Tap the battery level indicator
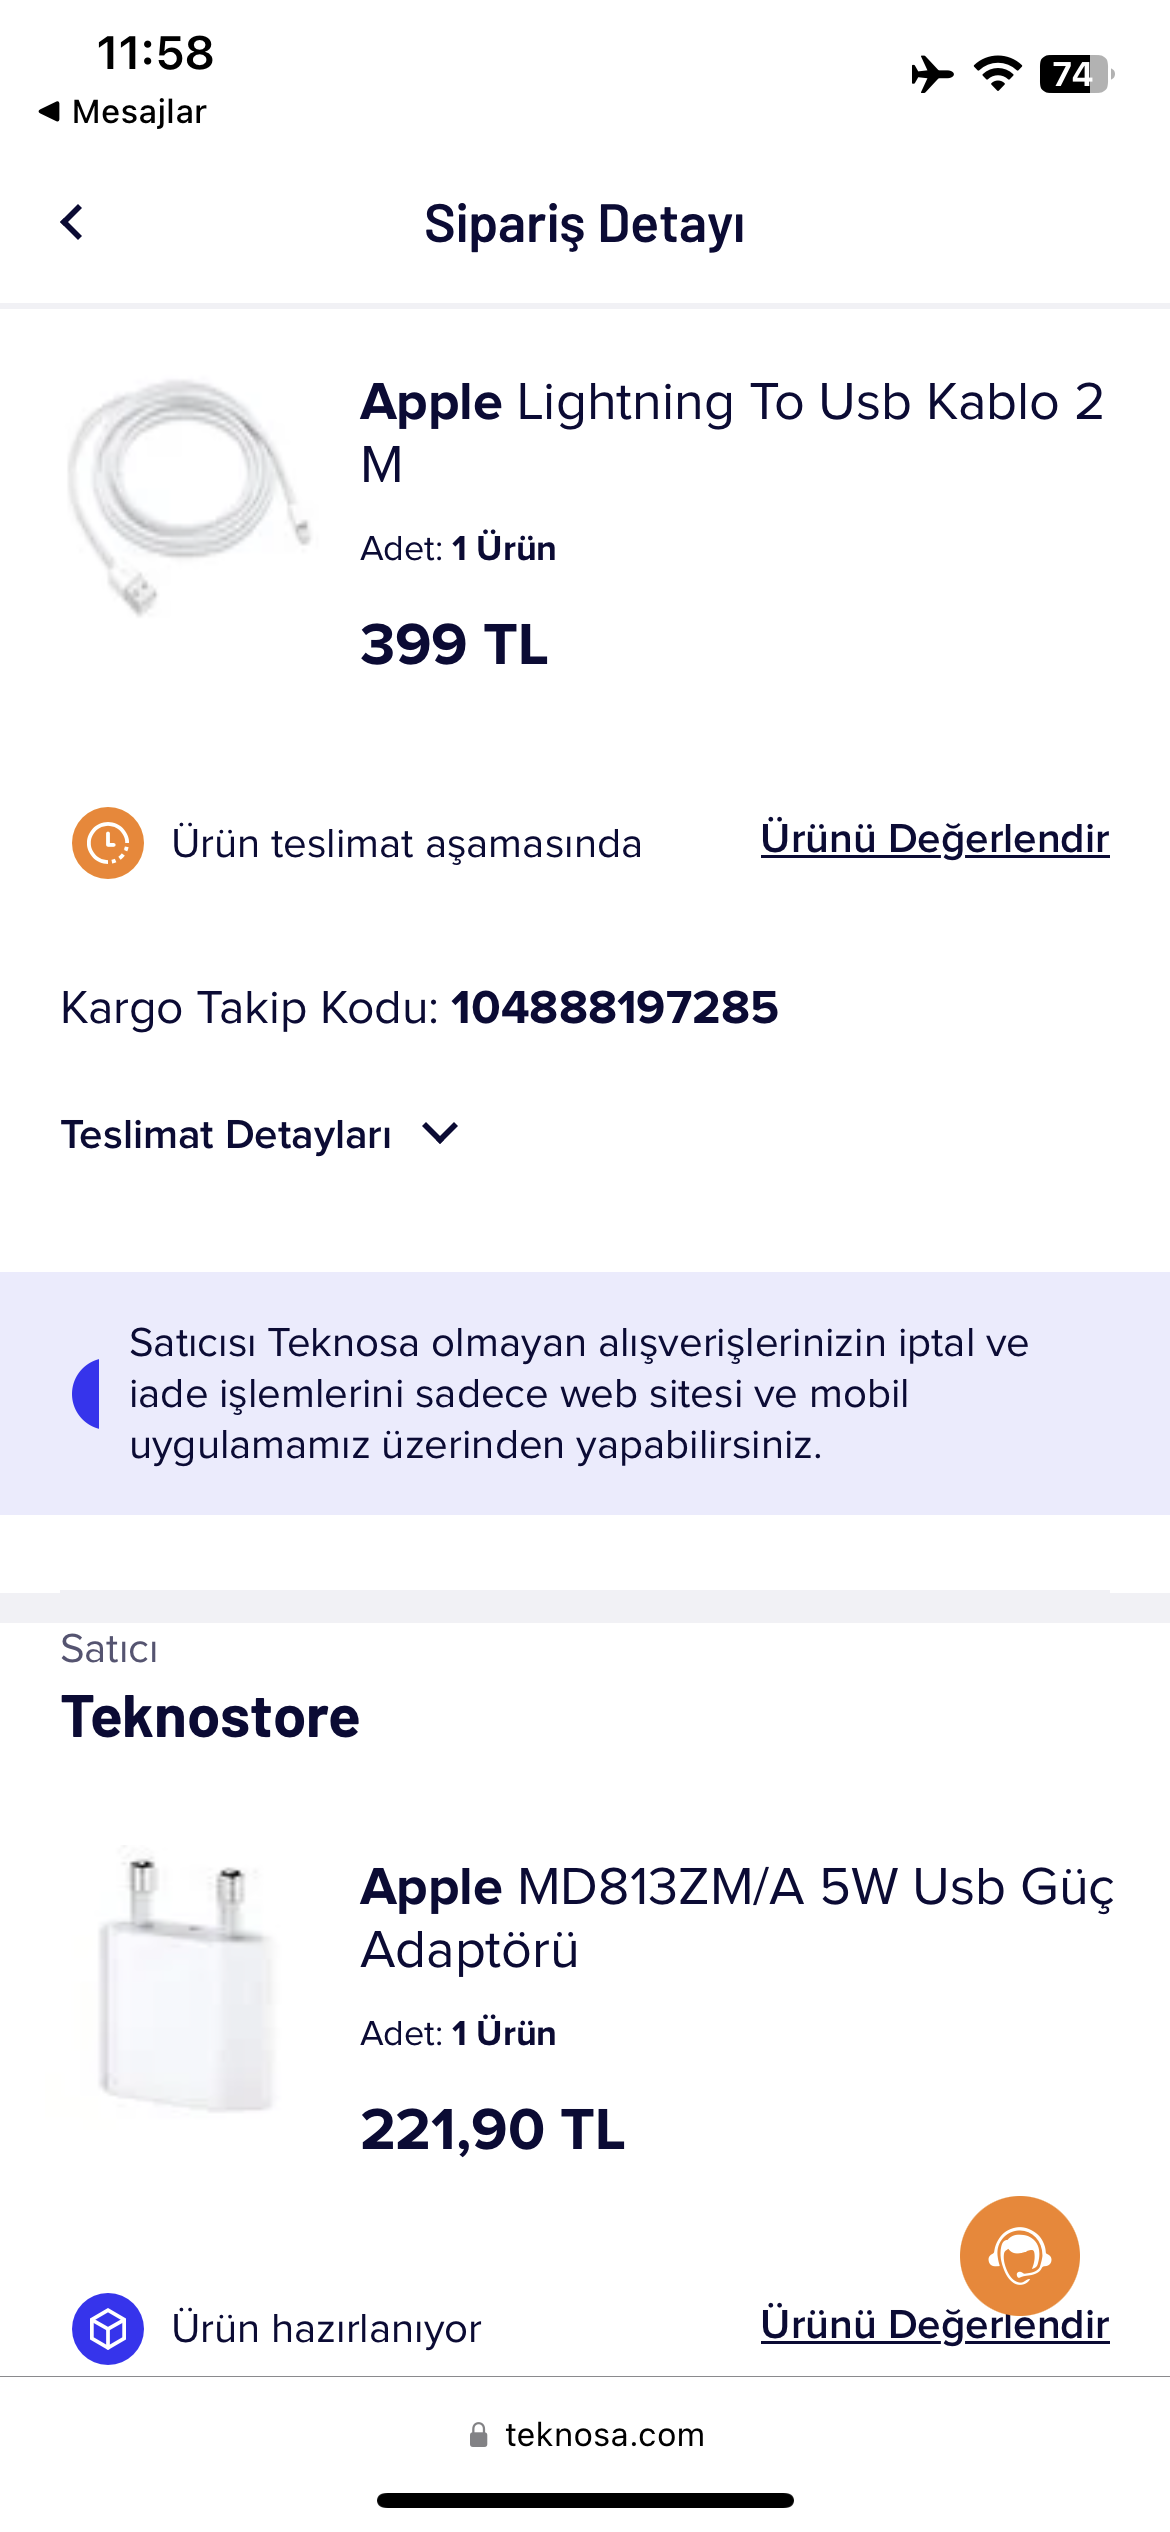The width and height of the screenshot is (1170, 2532). pos(1077,74)
